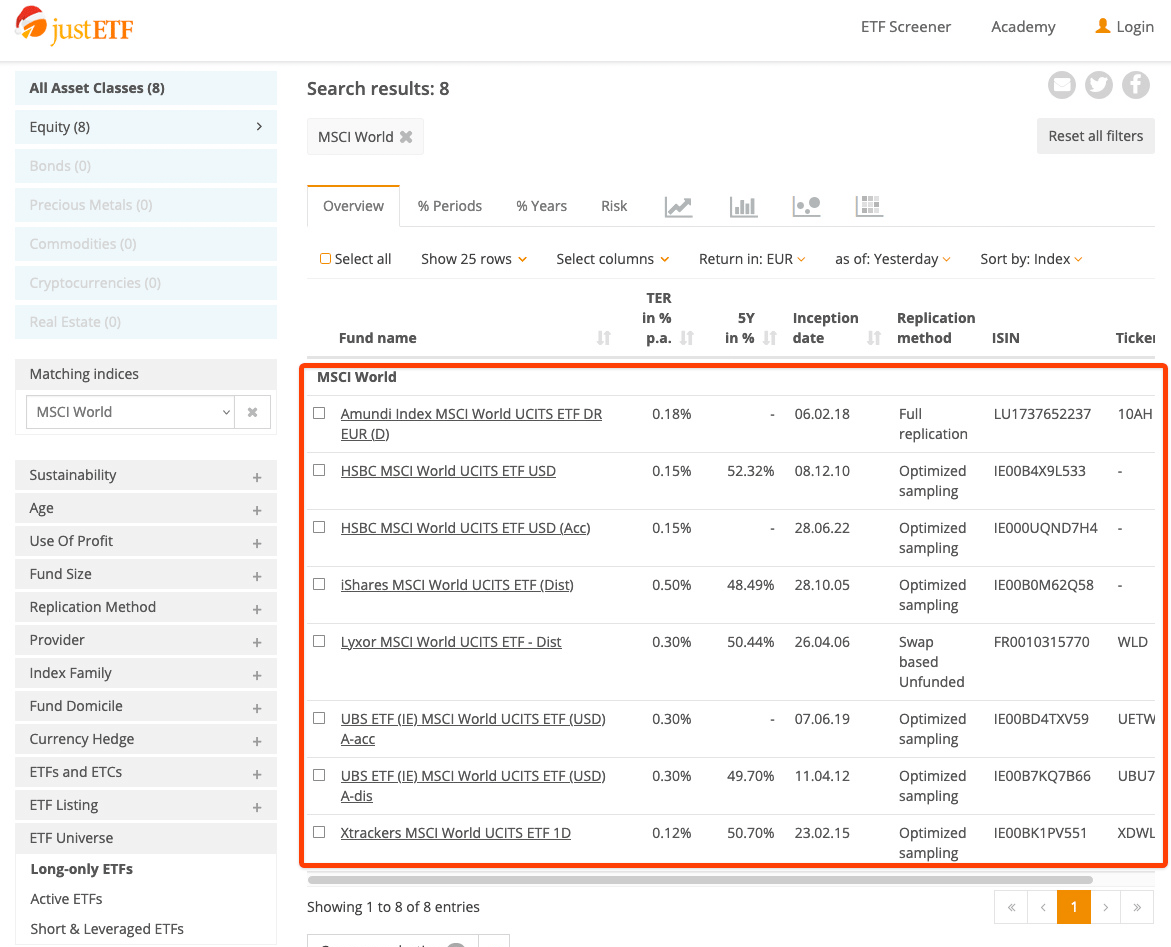
Task: Switch to the Risk tab
Action: (614, 206)
